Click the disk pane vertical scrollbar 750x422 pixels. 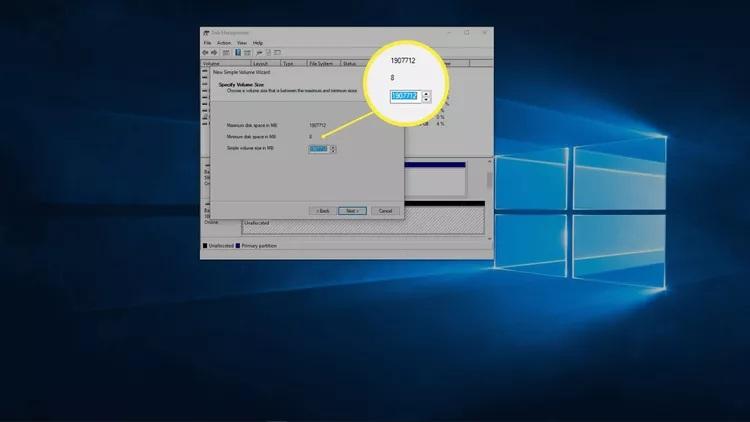coord(488,180)
